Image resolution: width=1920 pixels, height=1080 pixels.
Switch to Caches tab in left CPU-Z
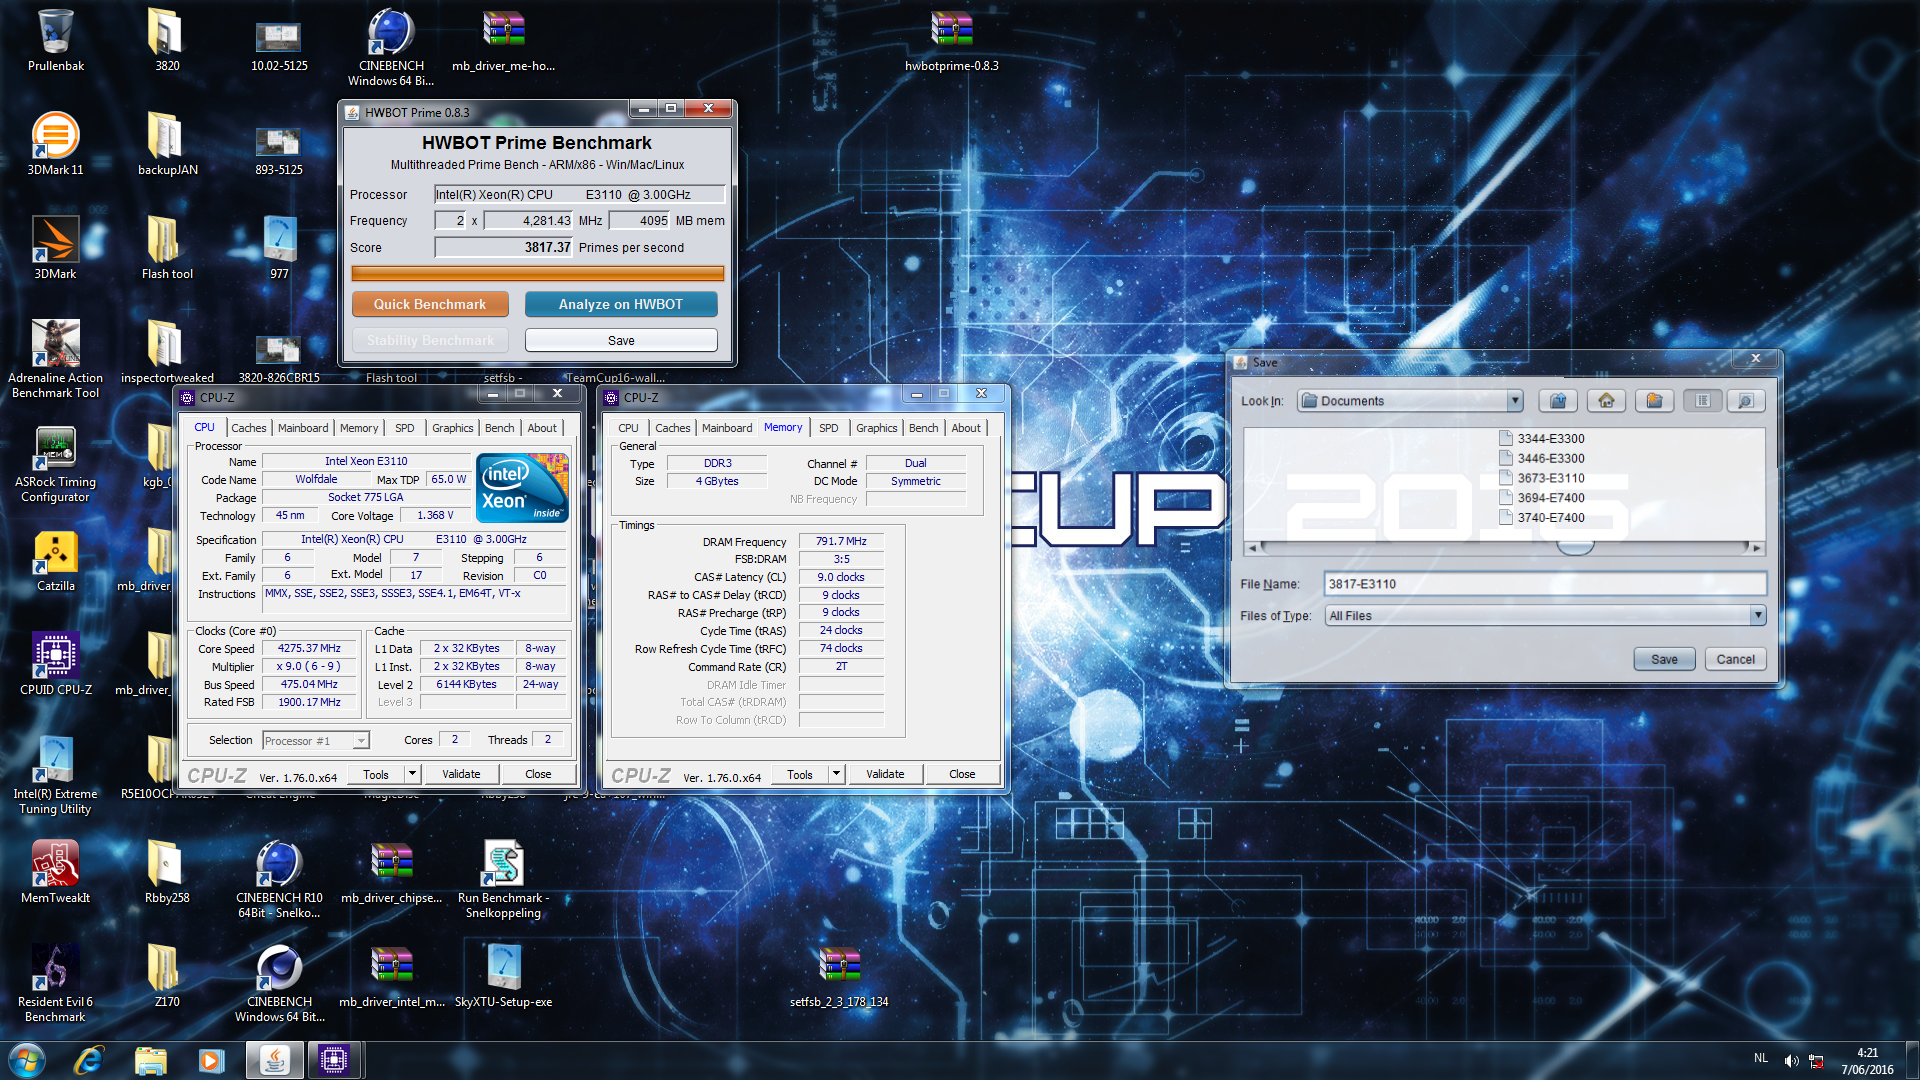(248, 428)
